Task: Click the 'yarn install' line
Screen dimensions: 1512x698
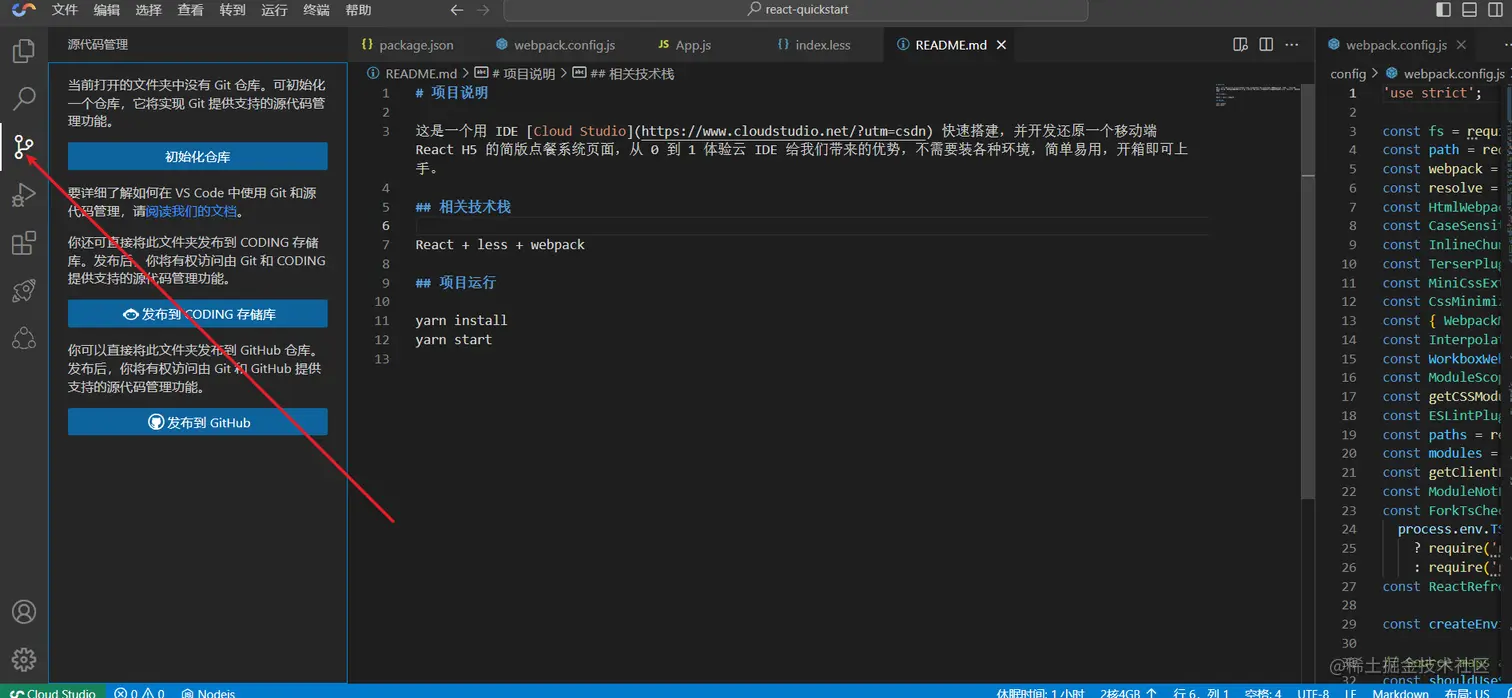Action: (x=461, y=321)
